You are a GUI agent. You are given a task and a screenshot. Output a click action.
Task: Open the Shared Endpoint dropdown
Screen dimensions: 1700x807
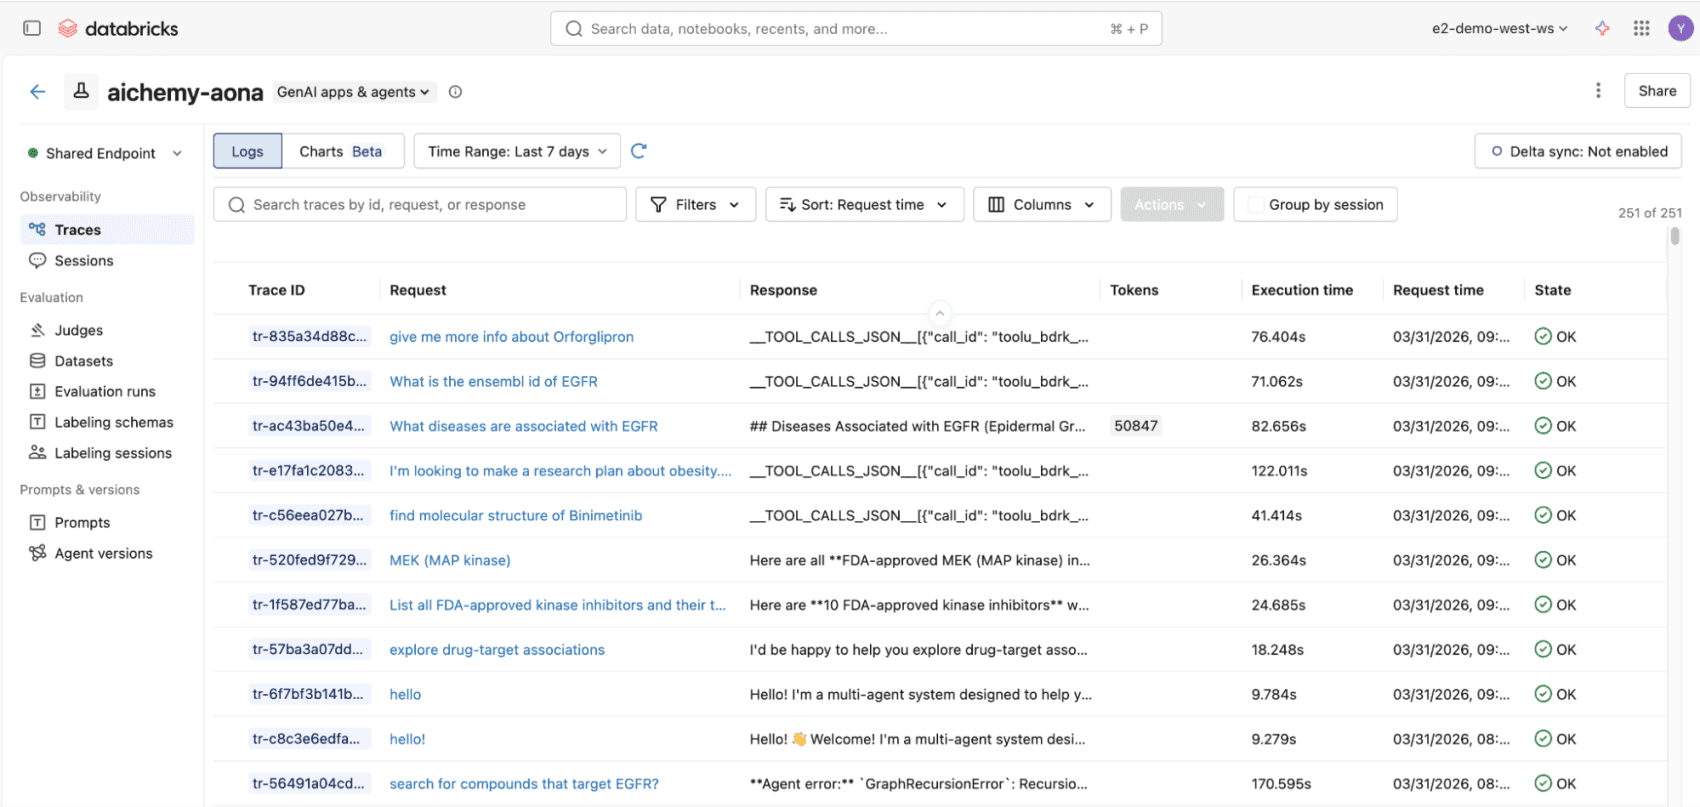[105, 153]
